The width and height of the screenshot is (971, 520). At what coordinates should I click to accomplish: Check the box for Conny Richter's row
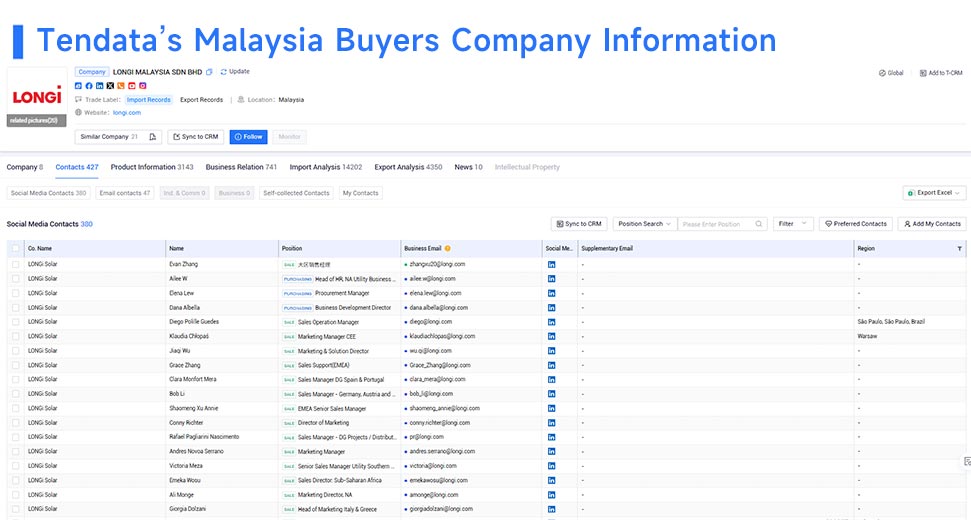(15, 423)
